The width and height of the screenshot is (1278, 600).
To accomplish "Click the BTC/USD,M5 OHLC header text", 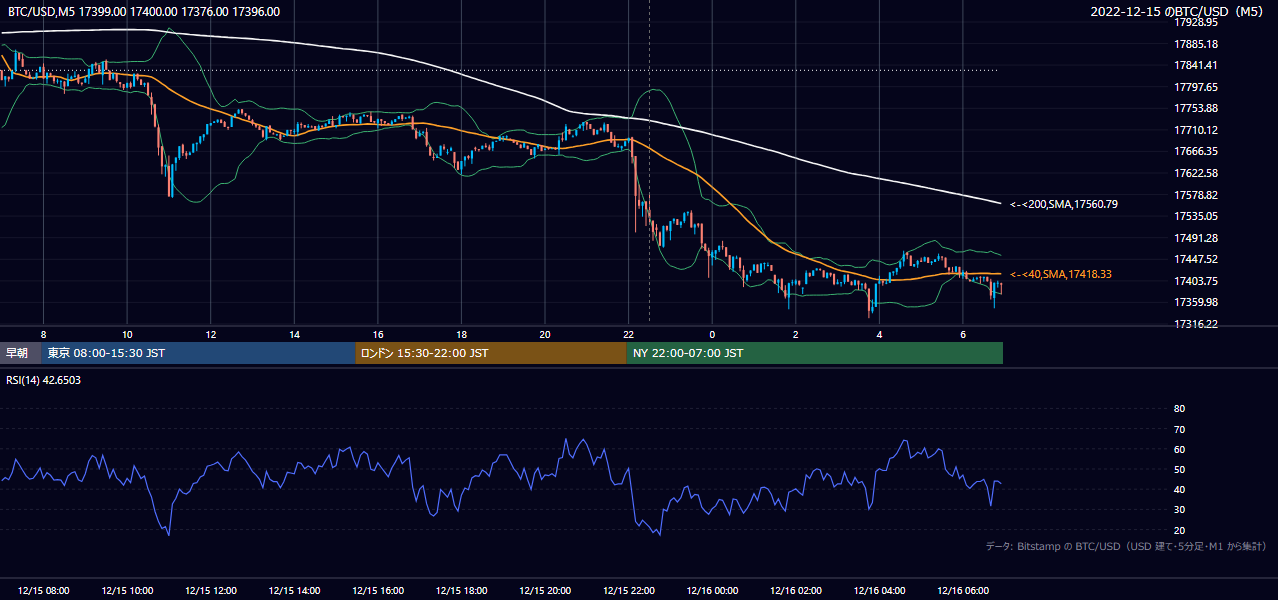I will pyautogui.click(x=144, y=12).
